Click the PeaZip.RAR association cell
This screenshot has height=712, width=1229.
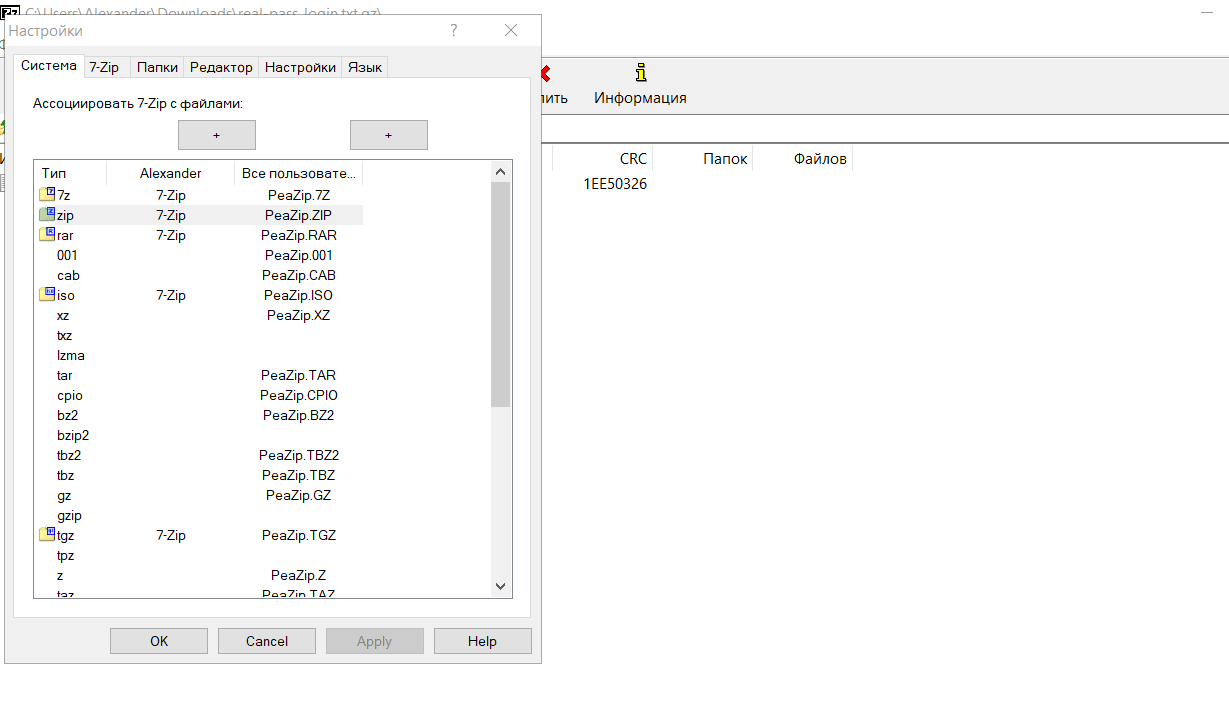click(298, 235)
